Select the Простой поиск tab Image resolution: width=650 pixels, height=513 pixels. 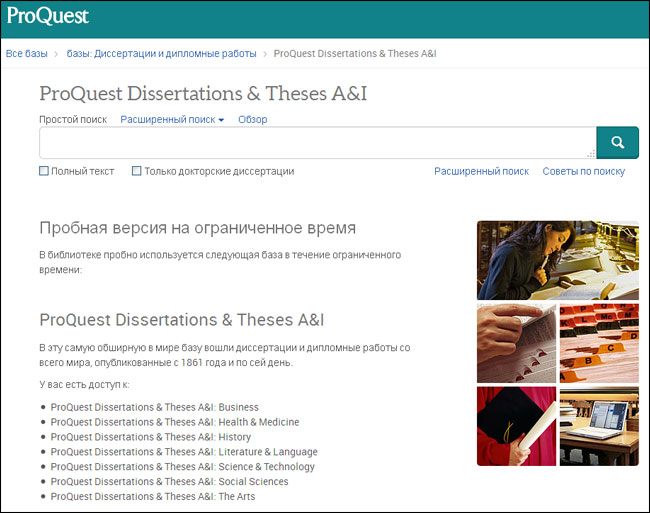73,120
